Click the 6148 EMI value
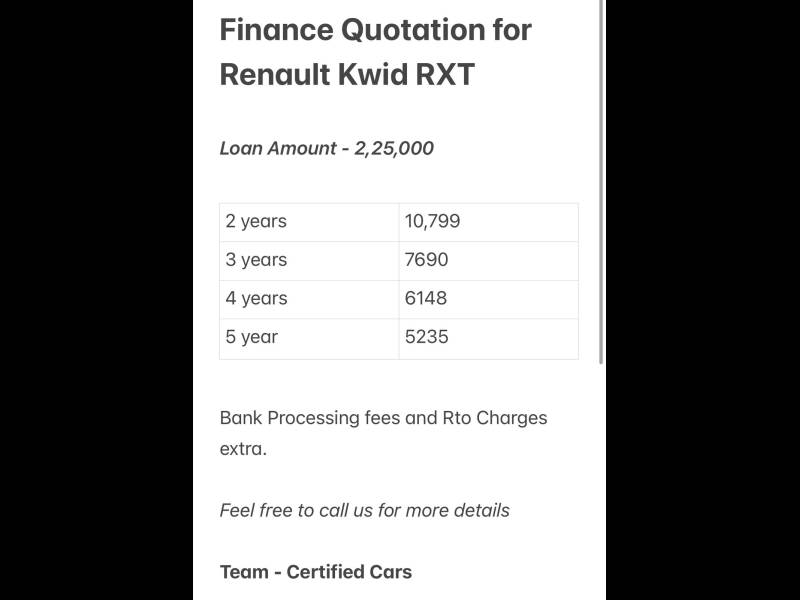This screenshot has width=800, height=600. (426, 298)
